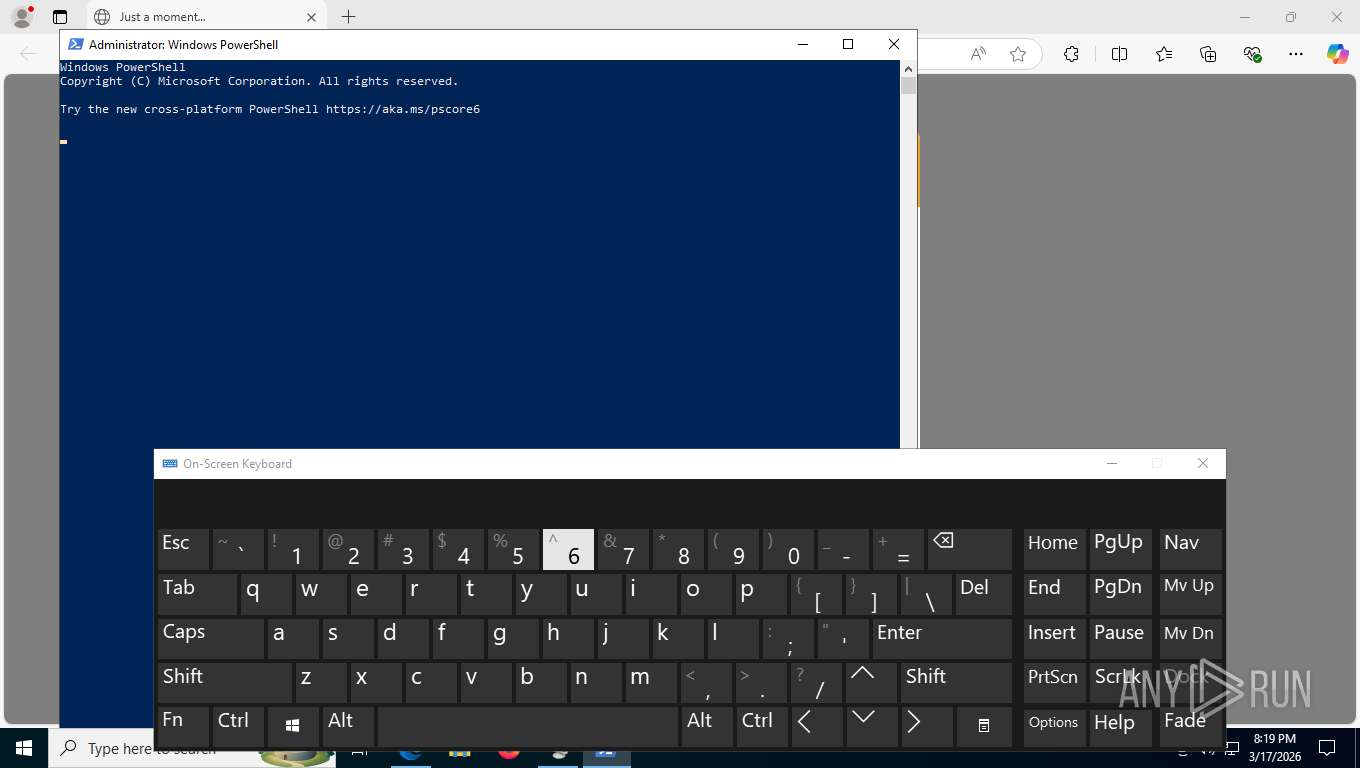Open Edge tab actions menu icon
1360x768 pixels.
point(60,17)
